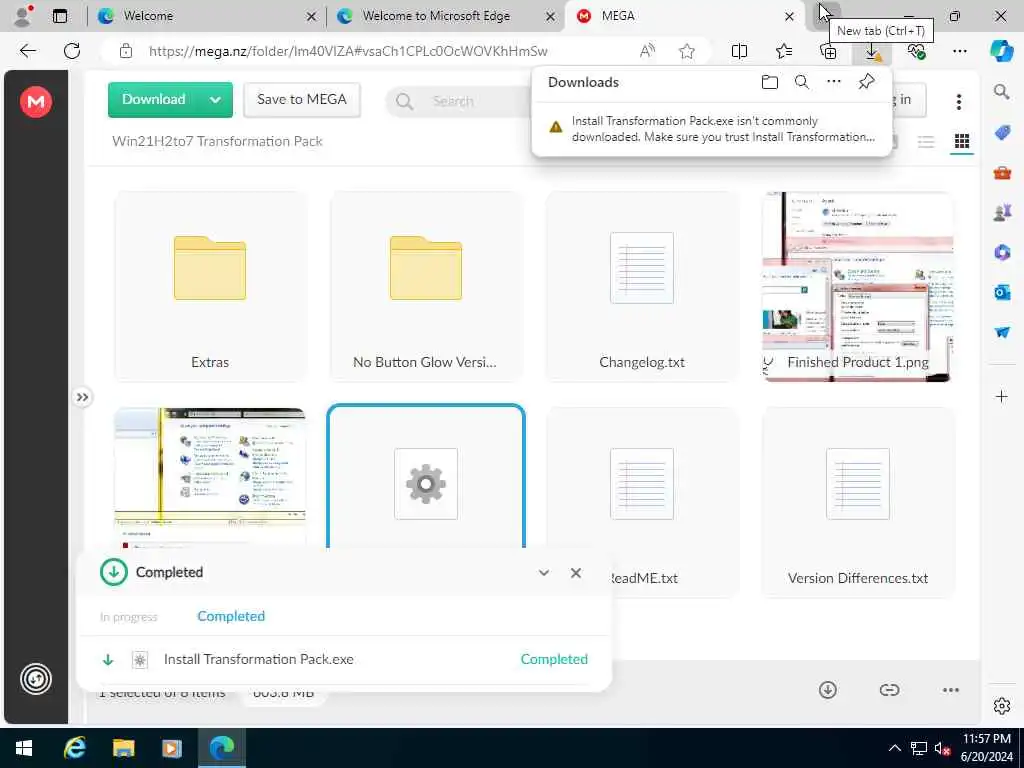Open the No Button Glow Version folder
This screenshot has height=768, width=1024.
coord(426,287)
